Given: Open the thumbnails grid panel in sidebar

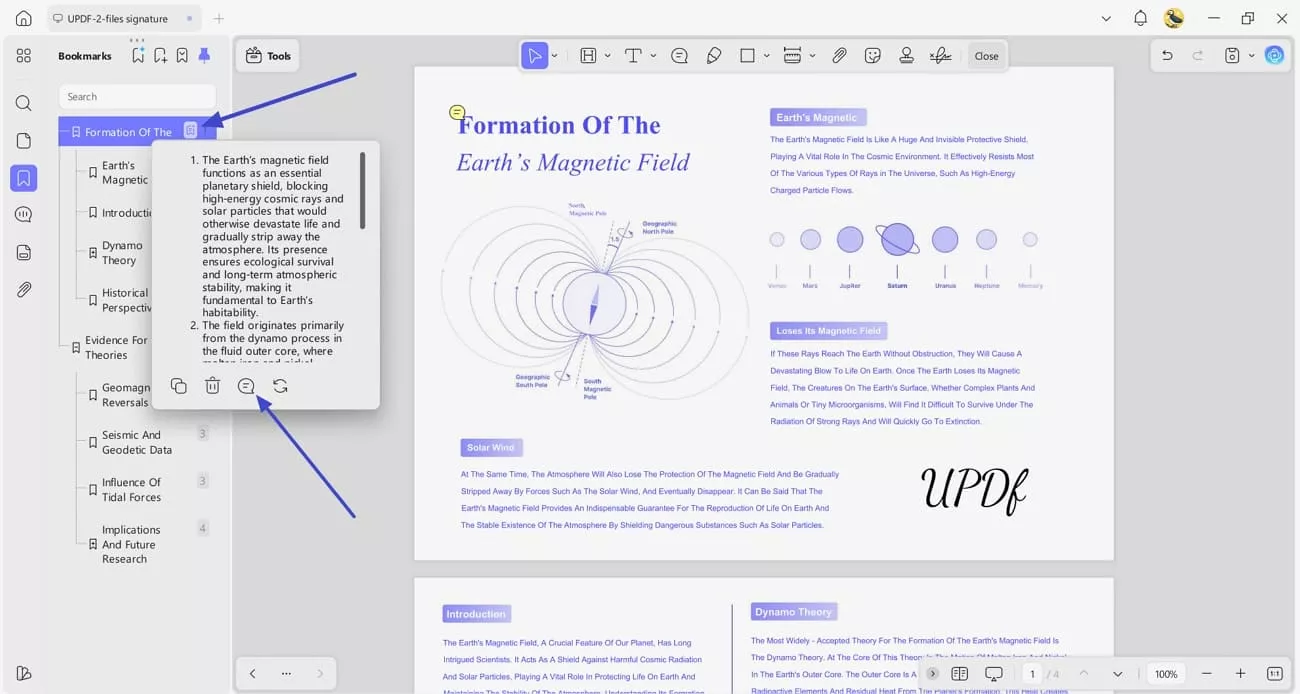Looking at the screenshot, I should (23, 56).
